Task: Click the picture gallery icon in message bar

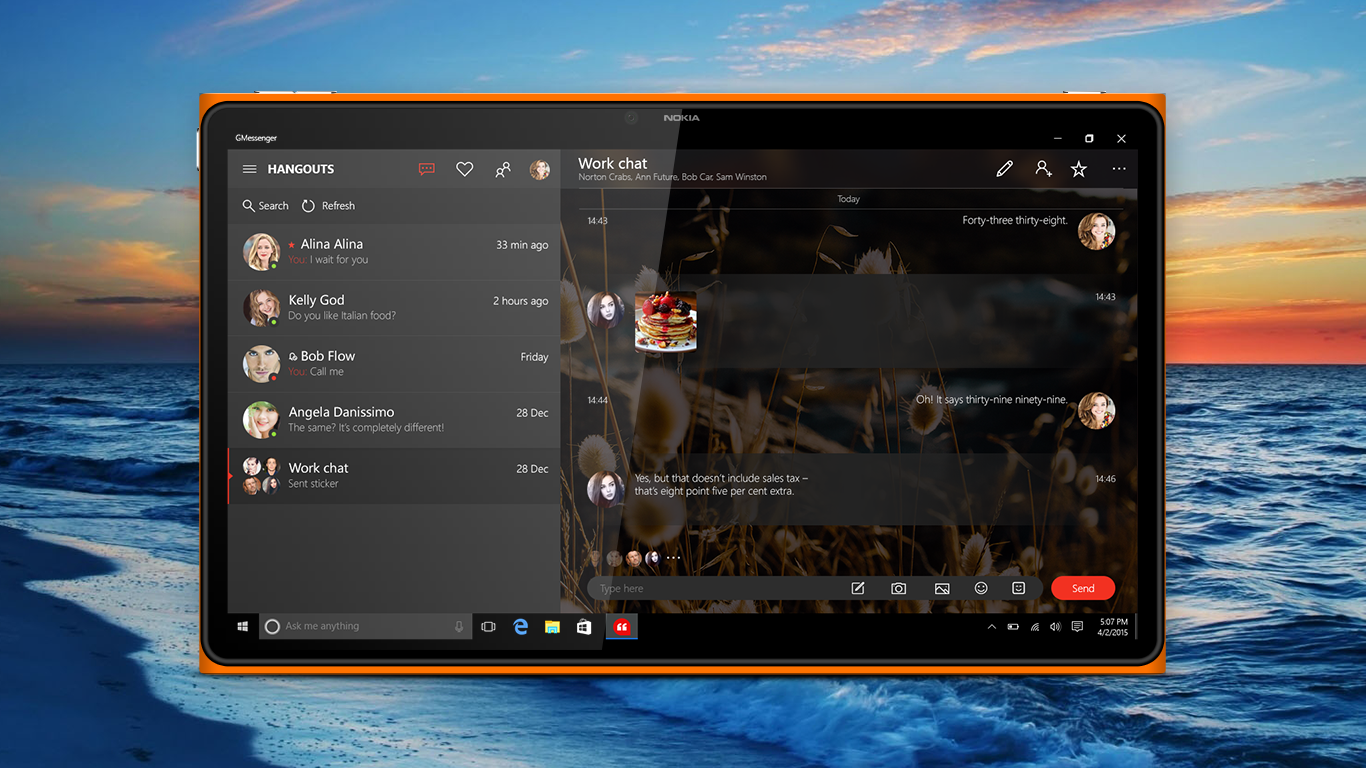Action: click(941, 588)
